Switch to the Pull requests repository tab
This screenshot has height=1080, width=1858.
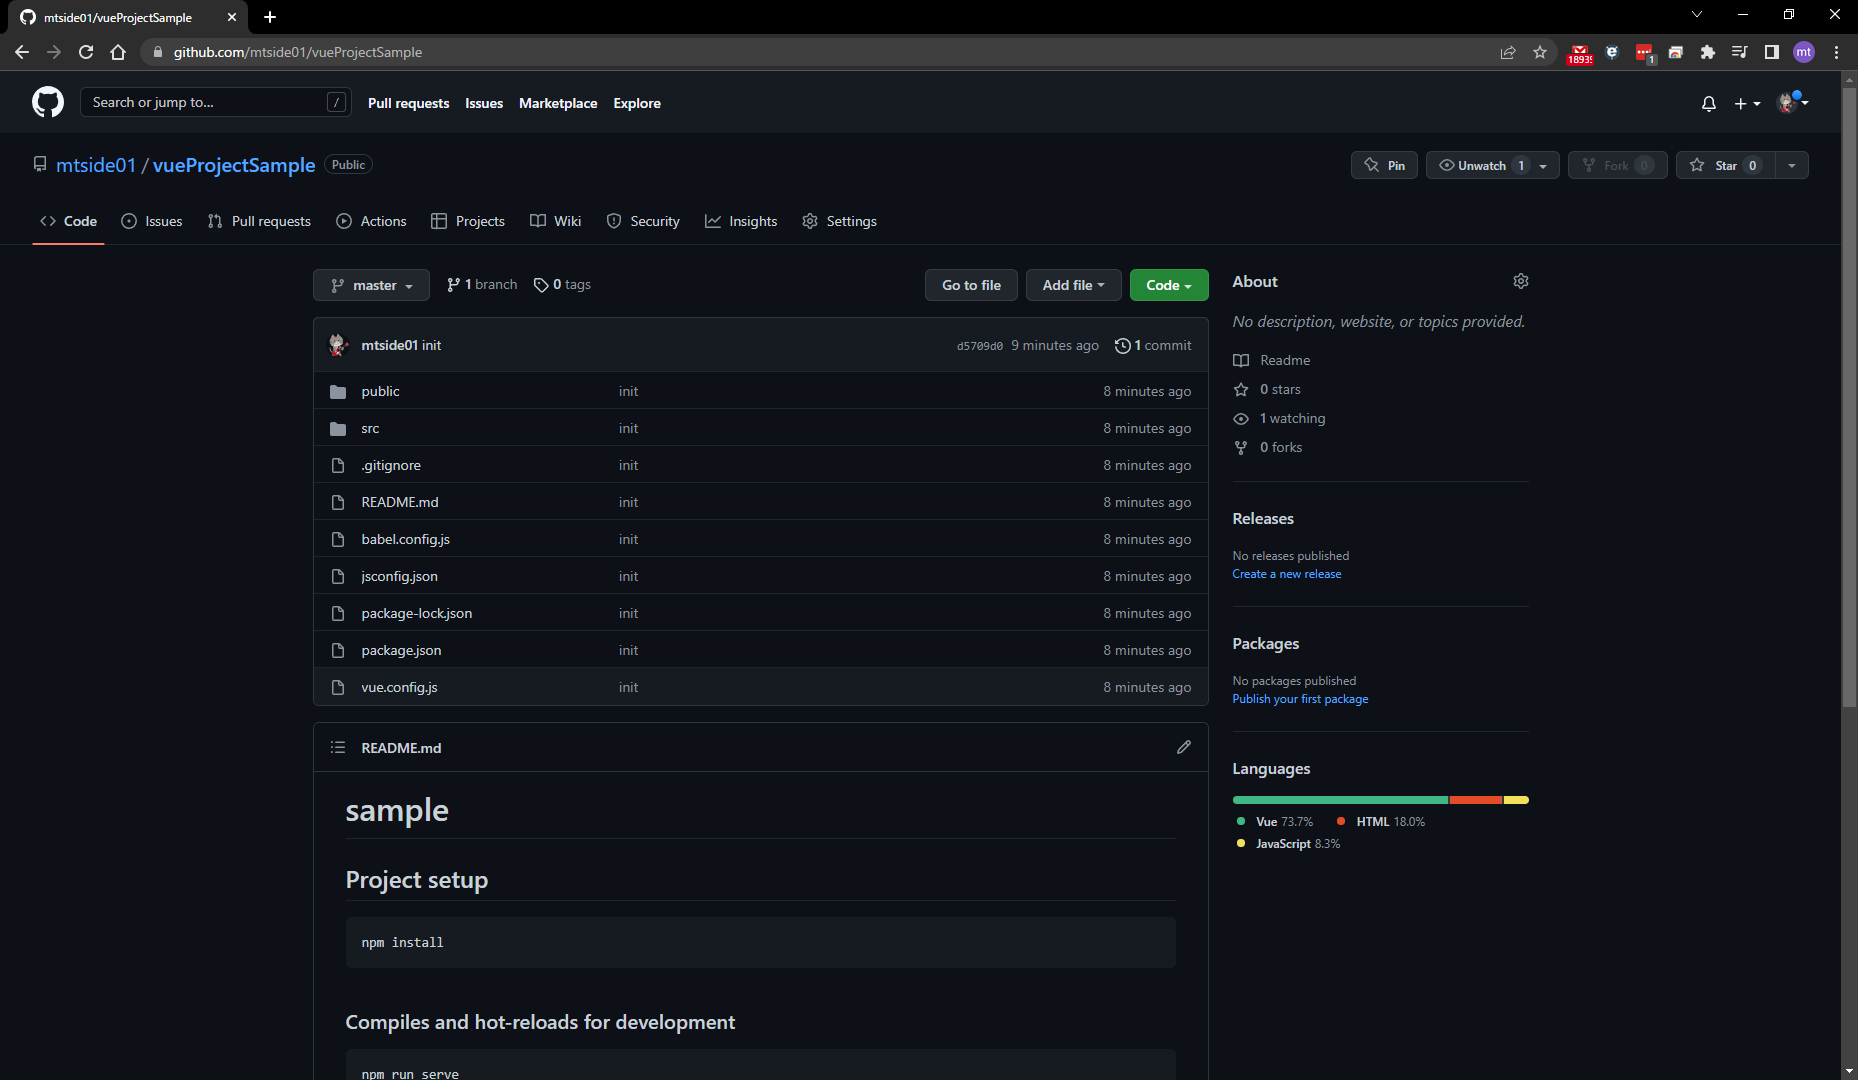259,221
